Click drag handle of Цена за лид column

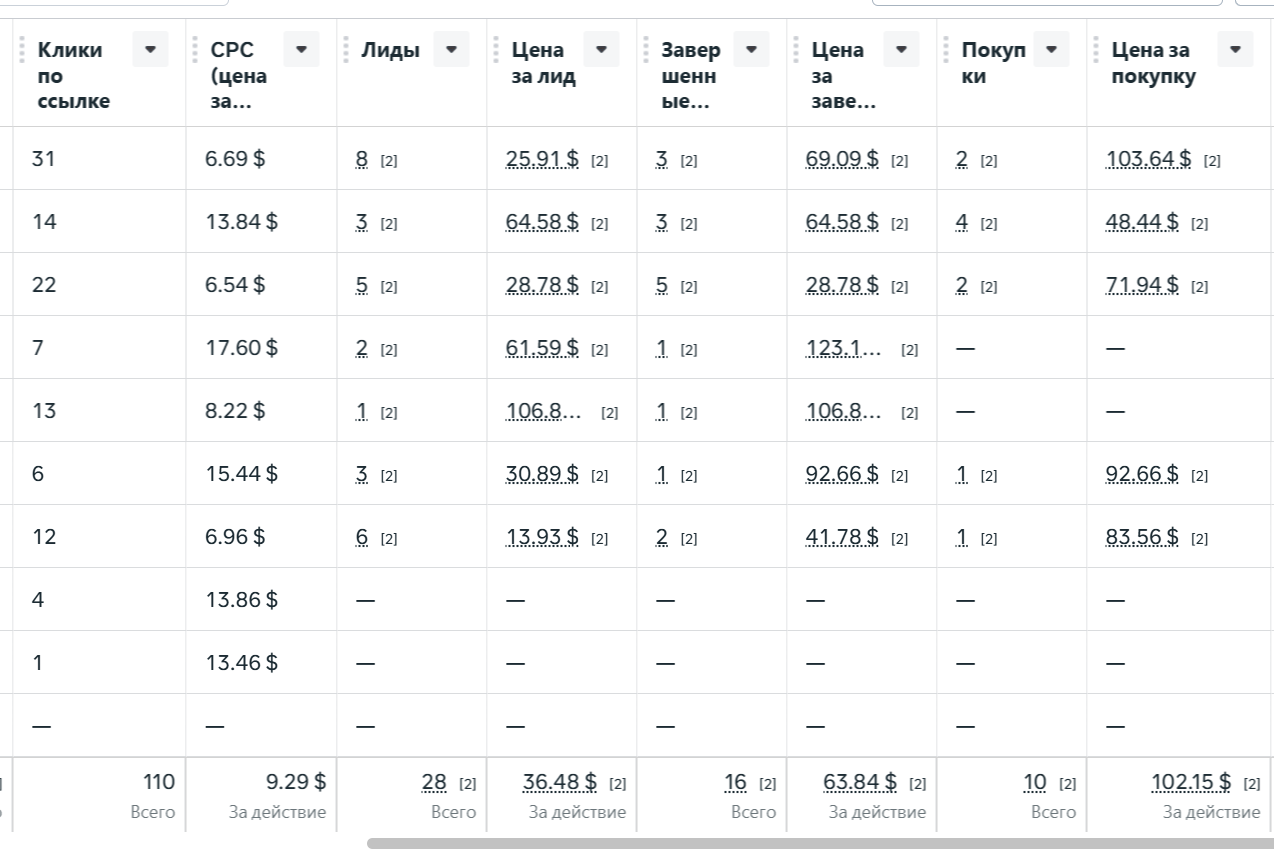(x=496, y=49)
